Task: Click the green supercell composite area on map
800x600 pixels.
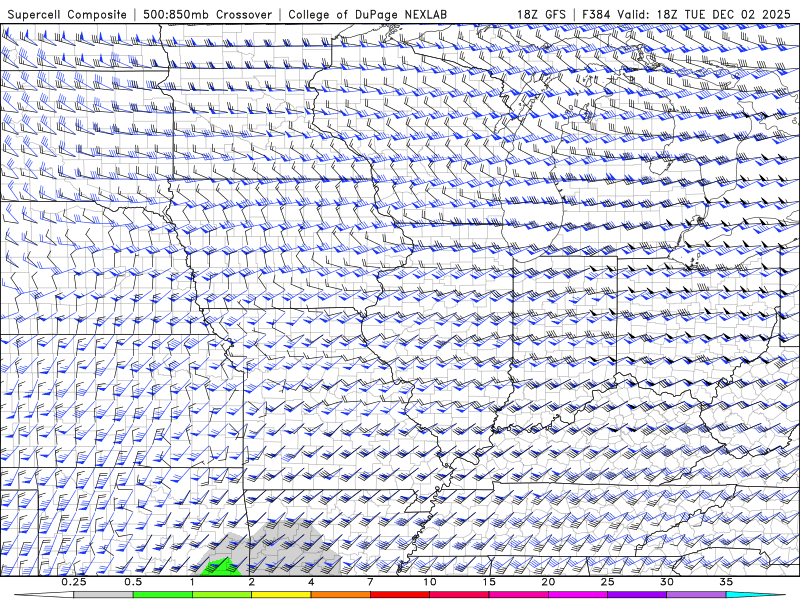Action: [221, 568]
